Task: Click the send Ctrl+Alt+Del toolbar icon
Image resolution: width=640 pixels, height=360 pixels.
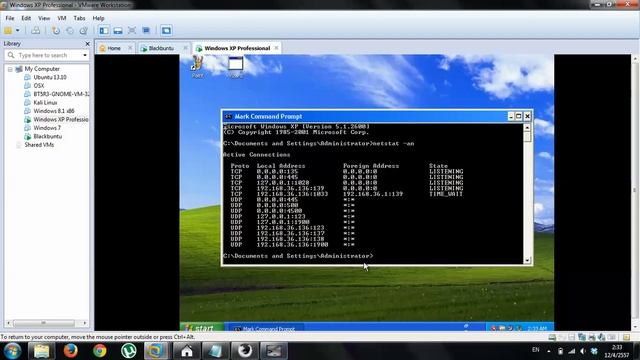Action: 36,31
